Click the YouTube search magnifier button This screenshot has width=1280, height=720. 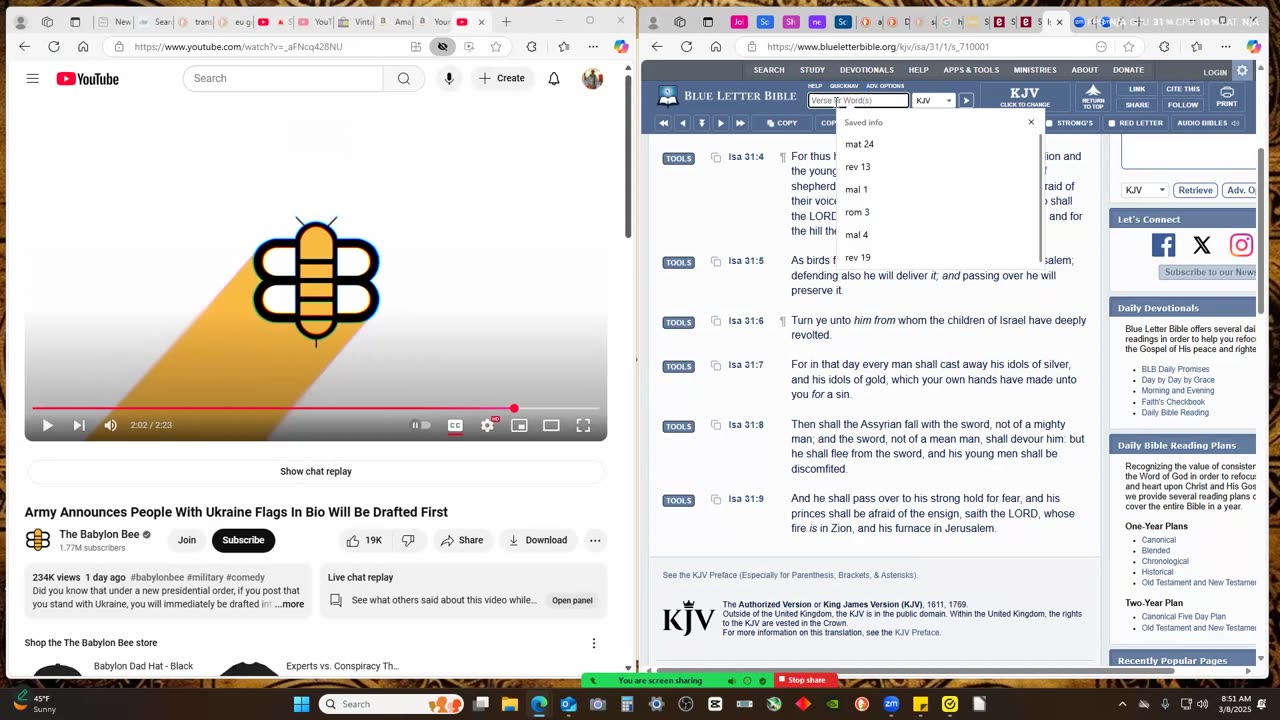coord(404,78)
